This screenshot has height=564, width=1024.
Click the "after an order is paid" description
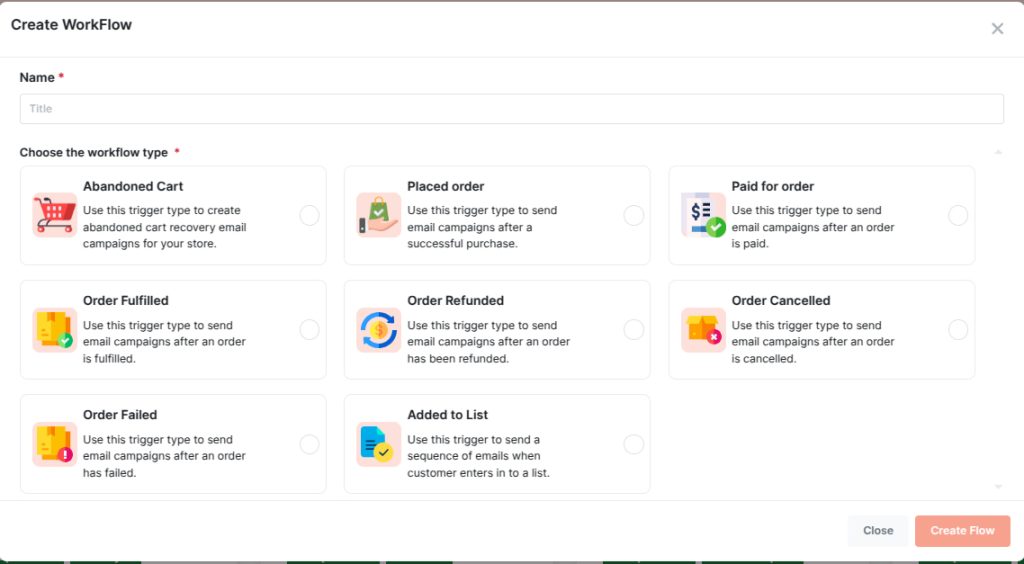[812, 227]
